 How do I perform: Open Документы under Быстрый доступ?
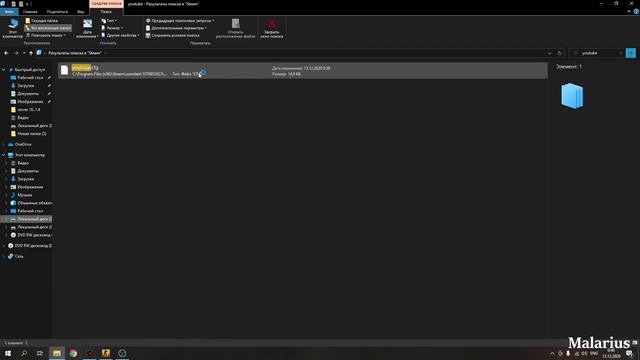pyautogui.click(x=28, y=93)
